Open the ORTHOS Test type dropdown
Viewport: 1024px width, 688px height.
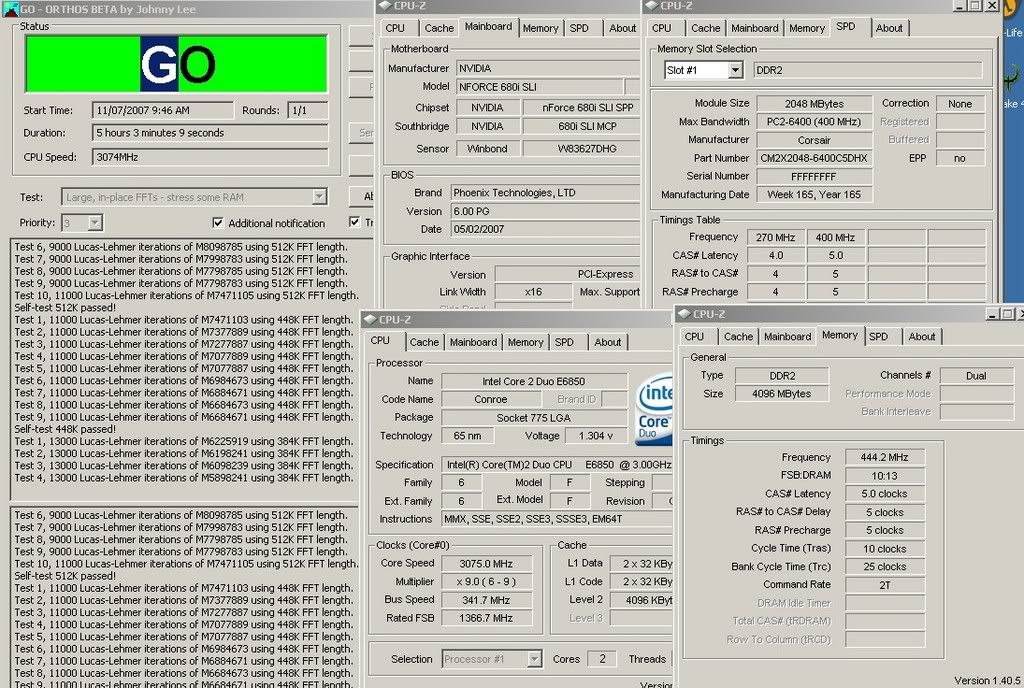tap(319, 196)
